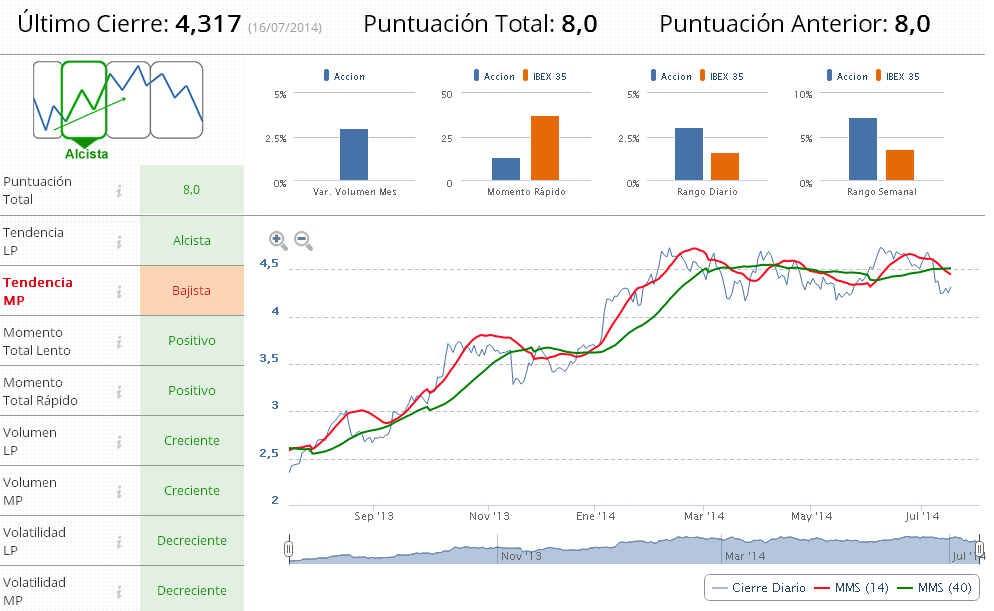Image resolution: width=994 pixels, height=611 pixels.
Task: Click the Ene '14 axis label
Action: (595, 516)
